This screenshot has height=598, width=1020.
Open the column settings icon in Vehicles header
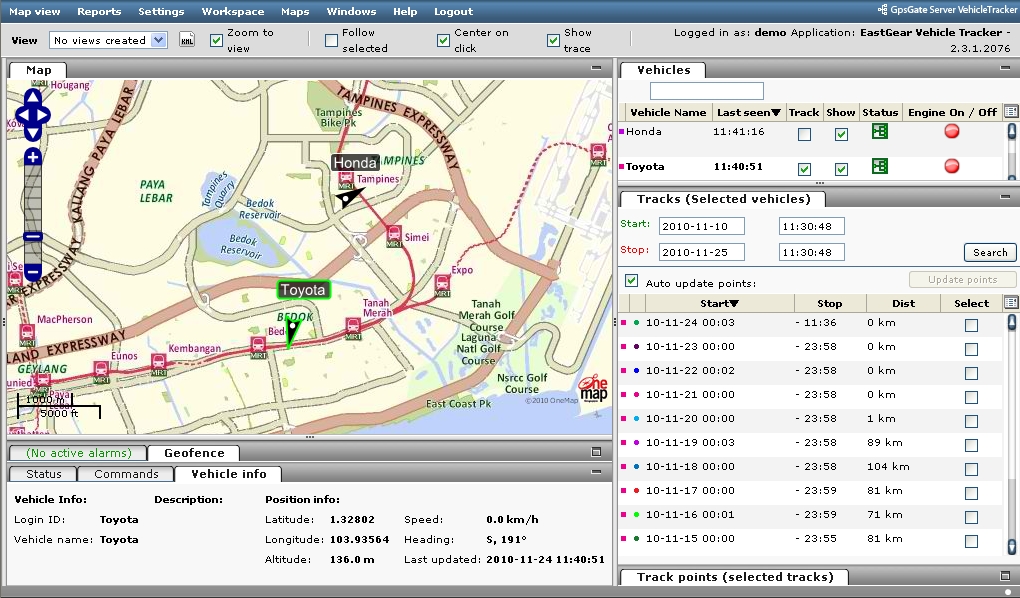point(1009,112)
